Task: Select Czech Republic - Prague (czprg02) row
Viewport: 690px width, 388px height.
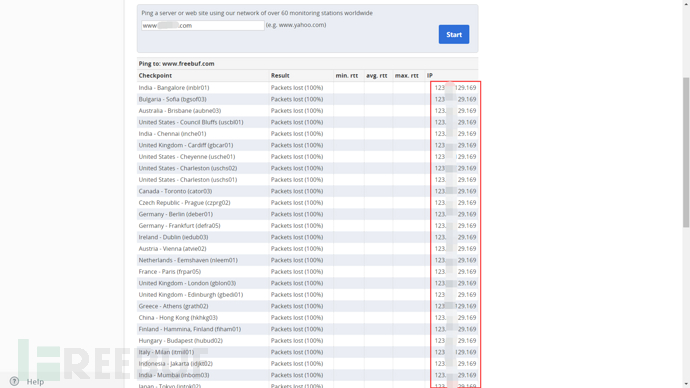Action: tap(307, 203)
